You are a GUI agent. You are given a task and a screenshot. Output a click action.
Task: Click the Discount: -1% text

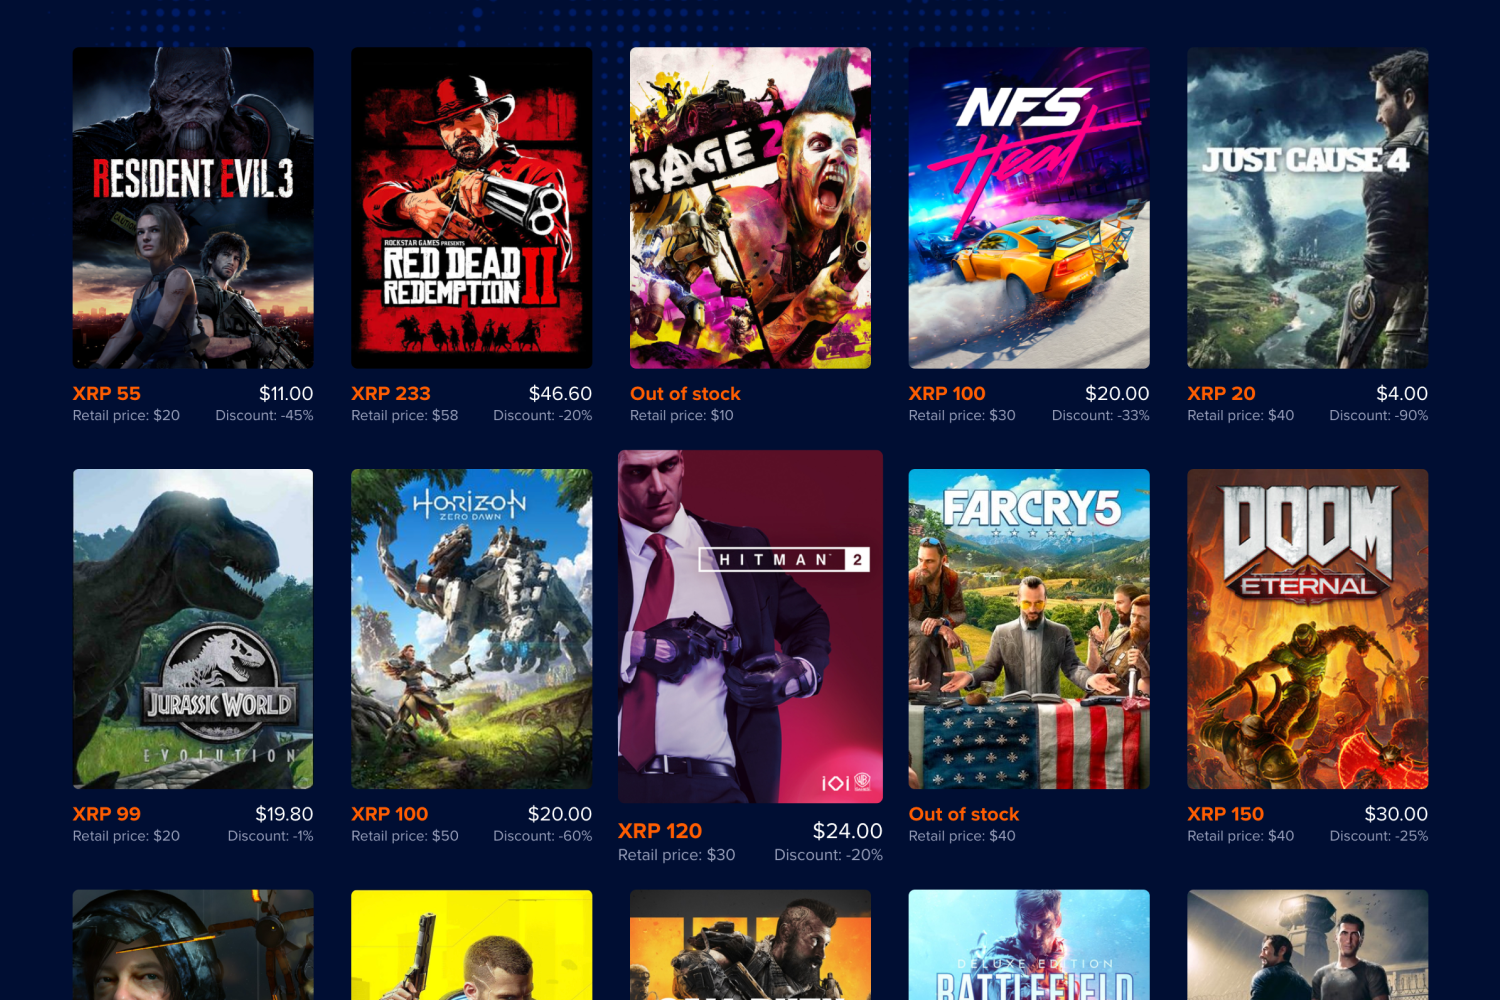click(x=271, y=836)
